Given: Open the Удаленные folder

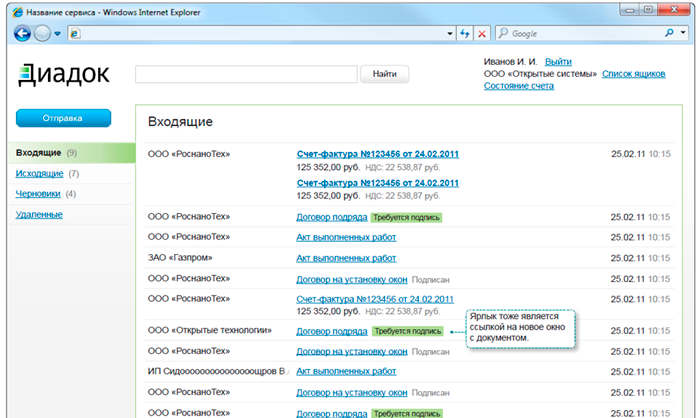Looking at the screenshot, I should pos(39,214).
